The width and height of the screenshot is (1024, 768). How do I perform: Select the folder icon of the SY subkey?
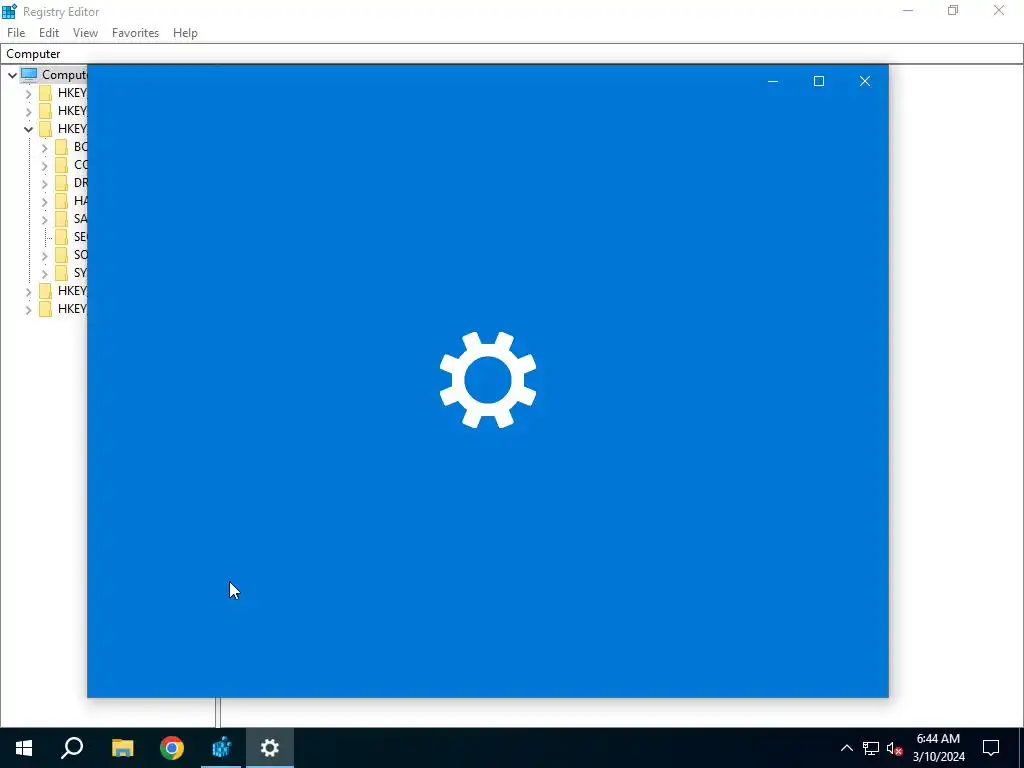pos(61,273)
